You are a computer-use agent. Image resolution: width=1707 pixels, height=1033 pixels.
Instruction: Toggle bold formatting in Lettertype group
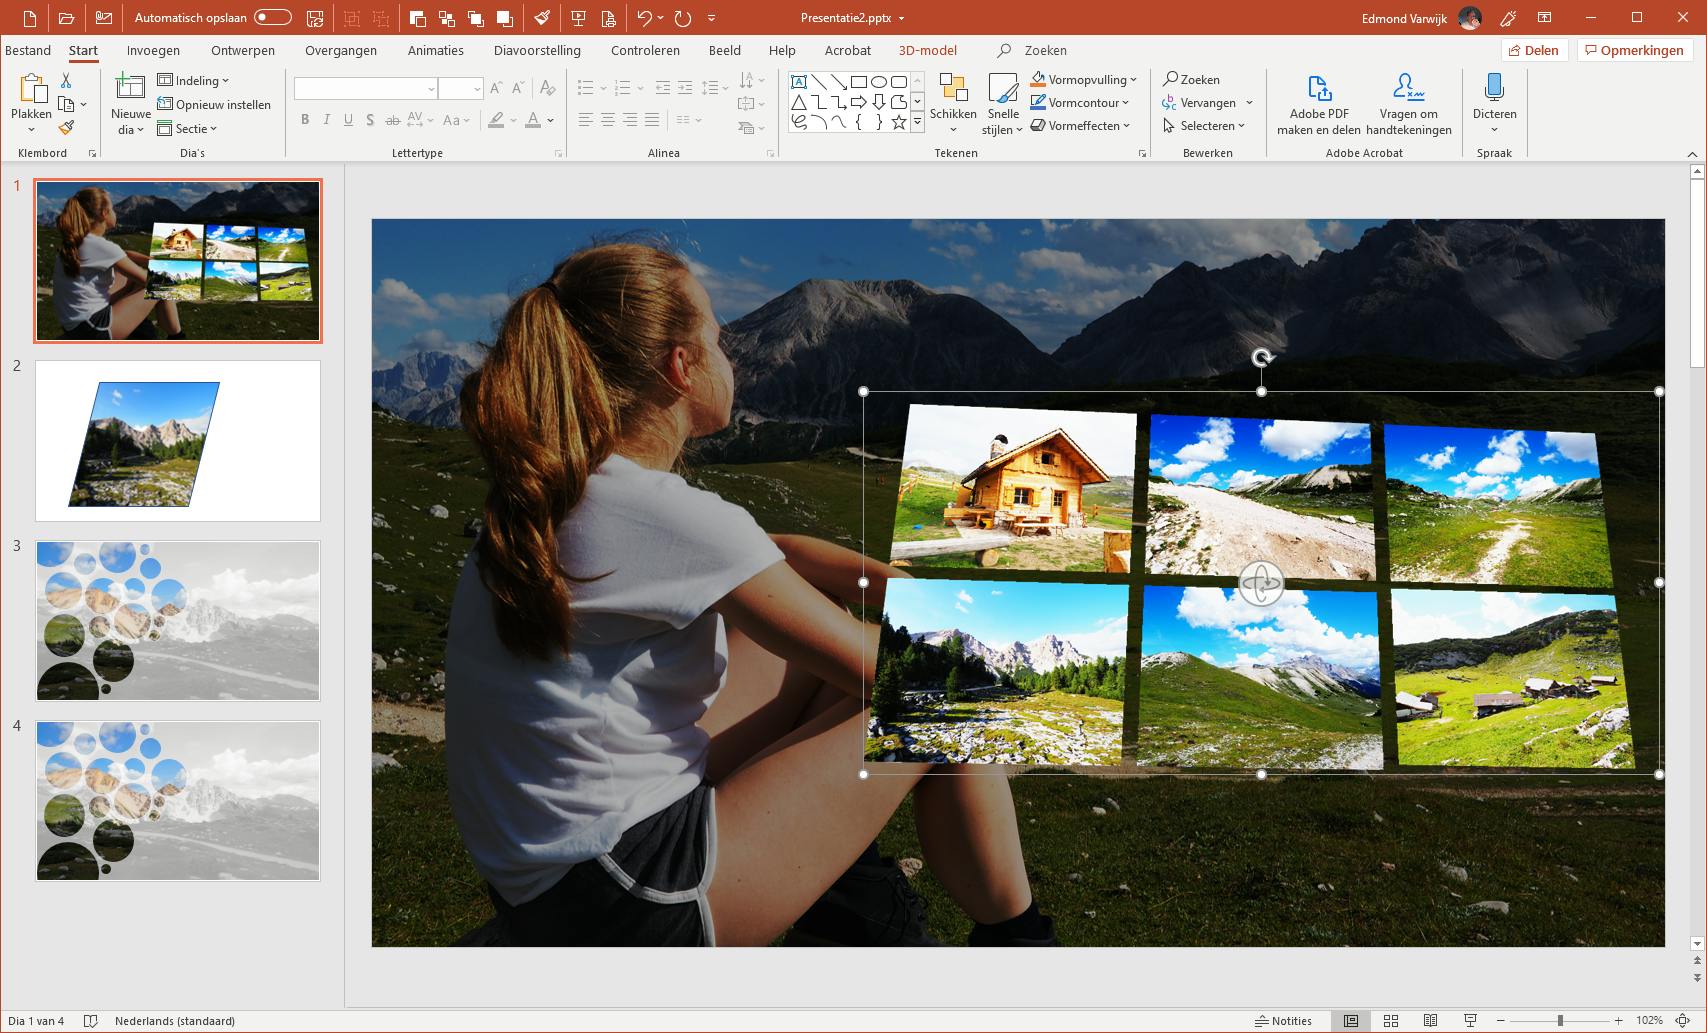(x=305, y=120)
